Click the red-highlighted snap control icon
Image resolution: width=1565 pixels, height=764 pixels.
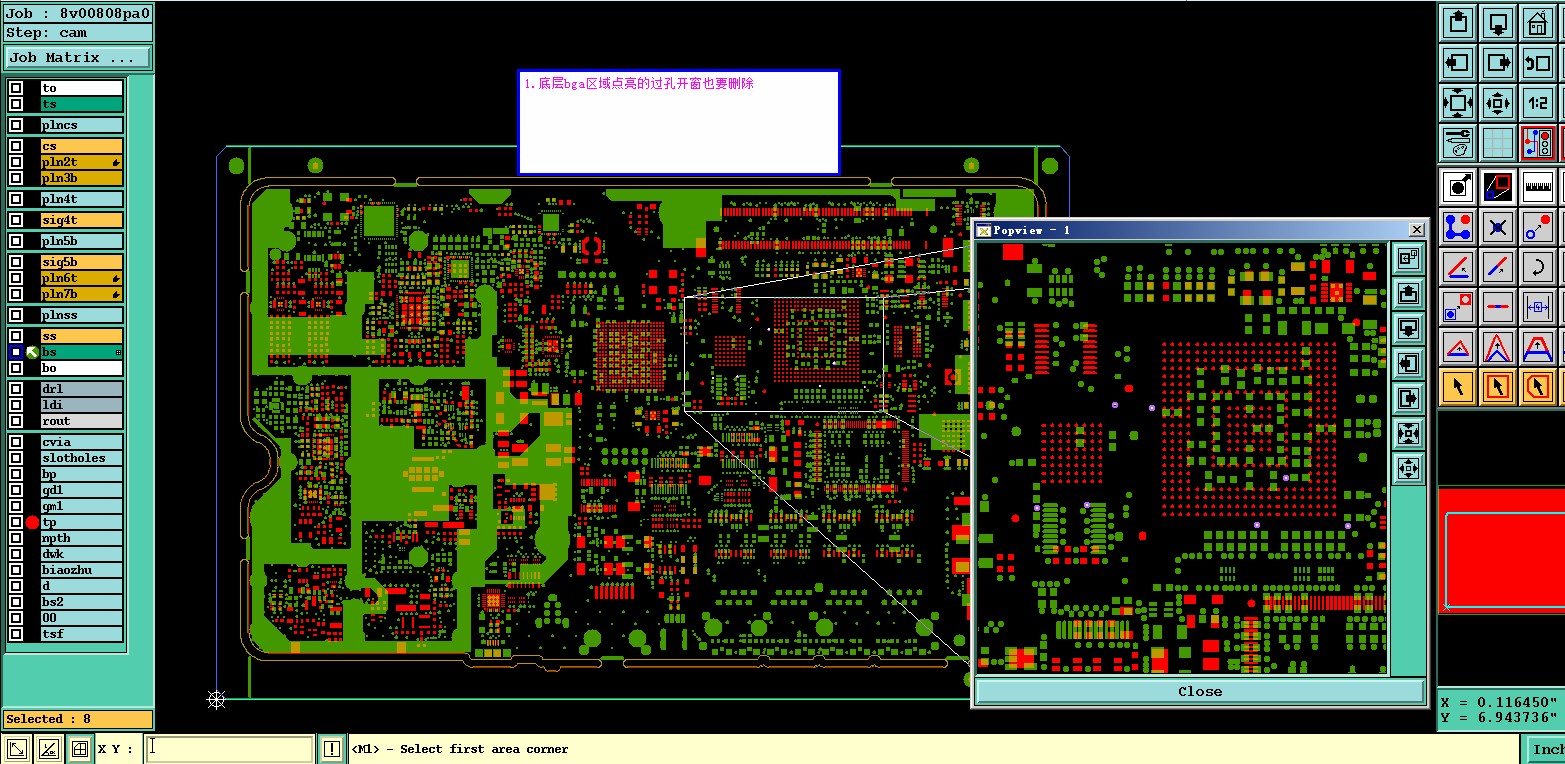coord(1538,143)
